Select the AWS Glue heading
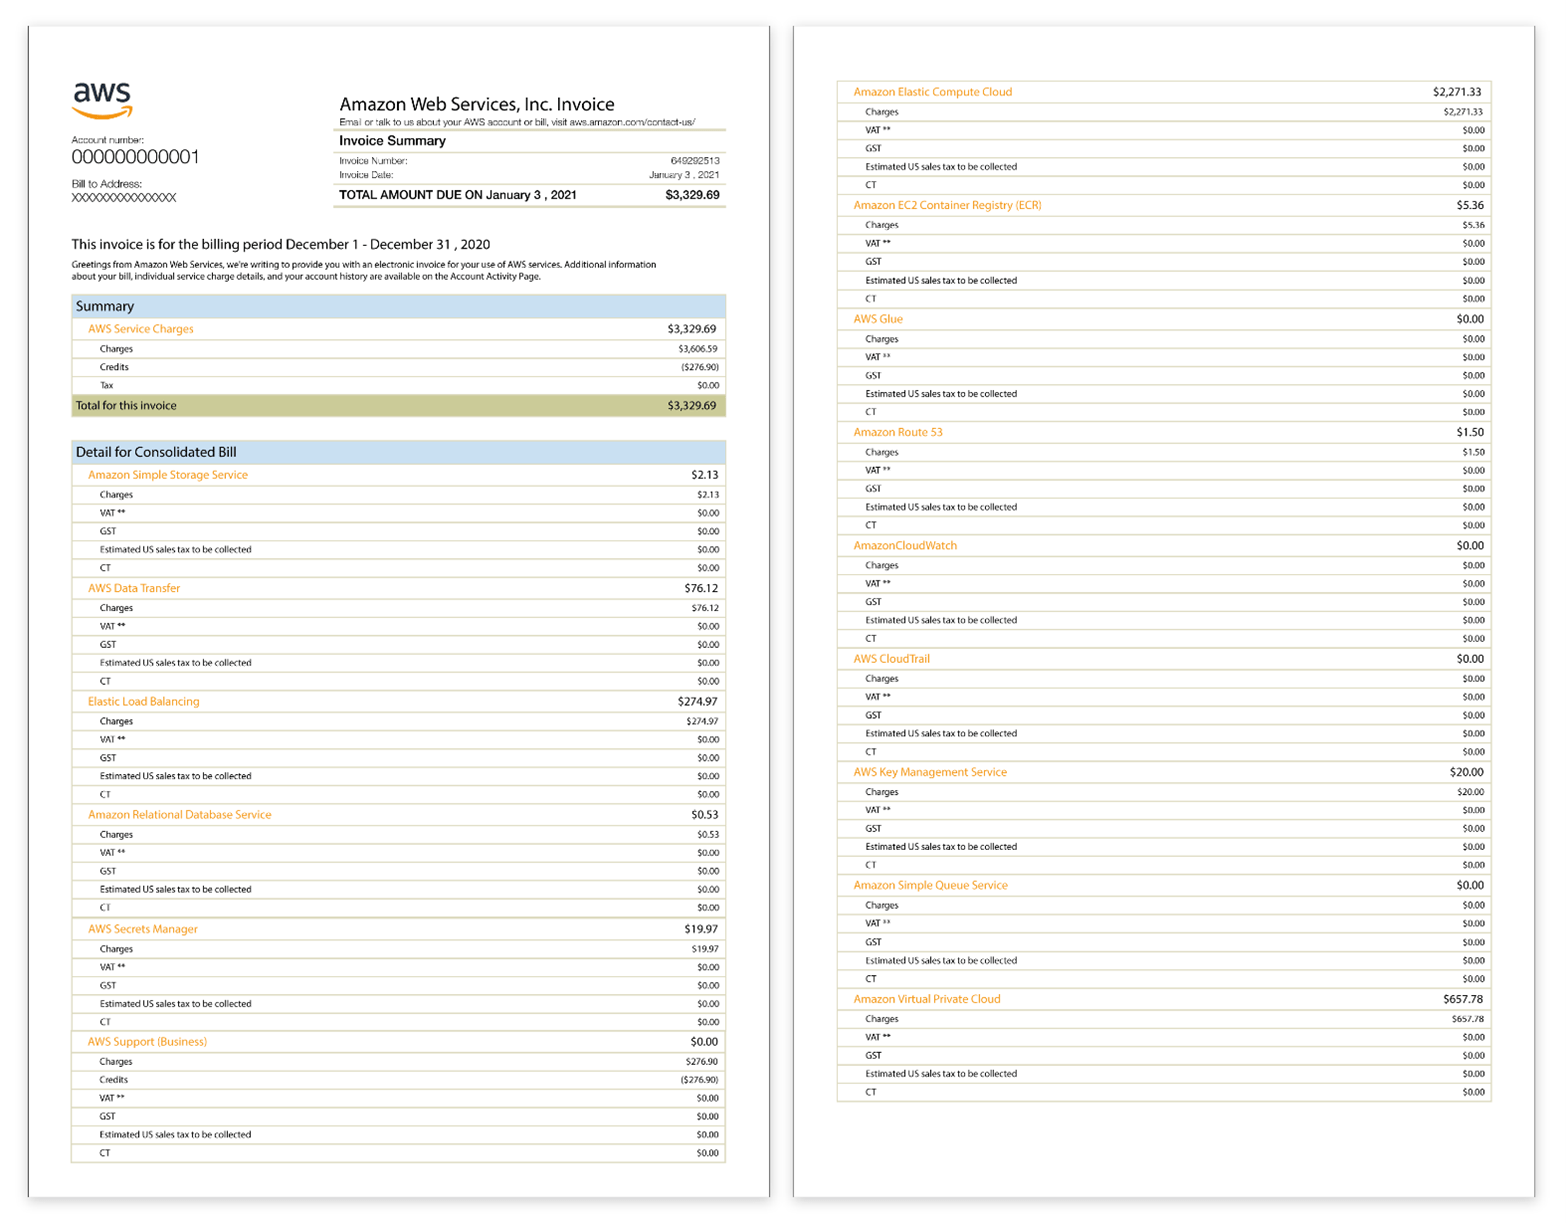 pyautogui.click(x=877, y=319)
